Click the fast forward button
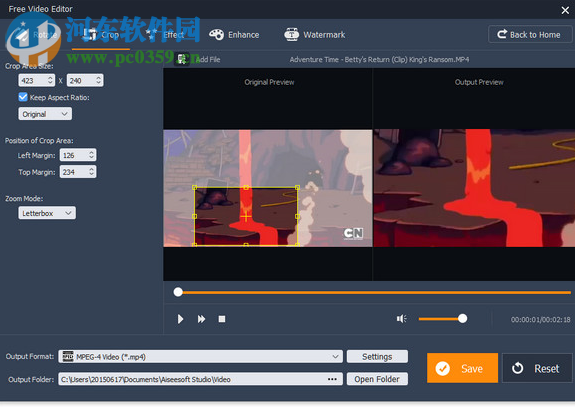 (x=201, y=319)
